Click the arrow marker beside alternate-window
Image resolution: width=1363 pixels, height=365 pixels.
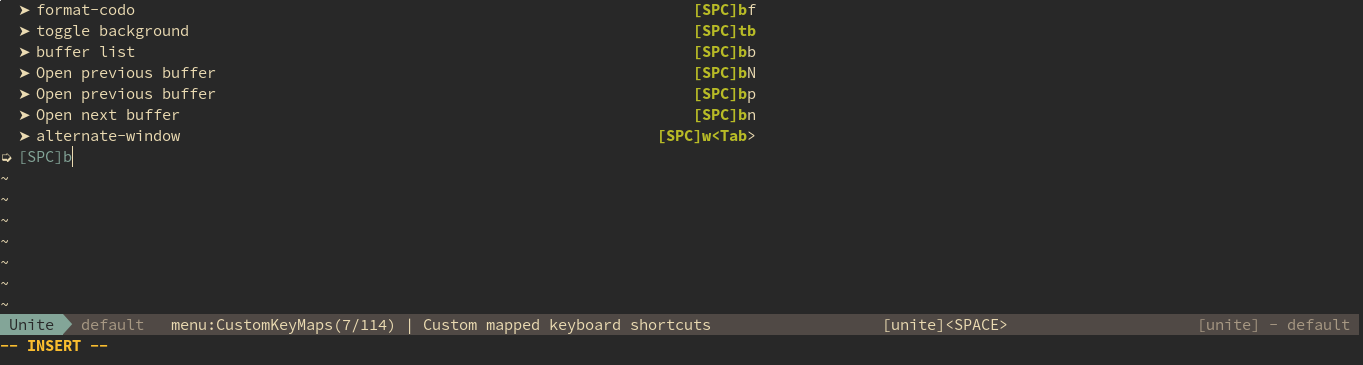coord(24,136)
